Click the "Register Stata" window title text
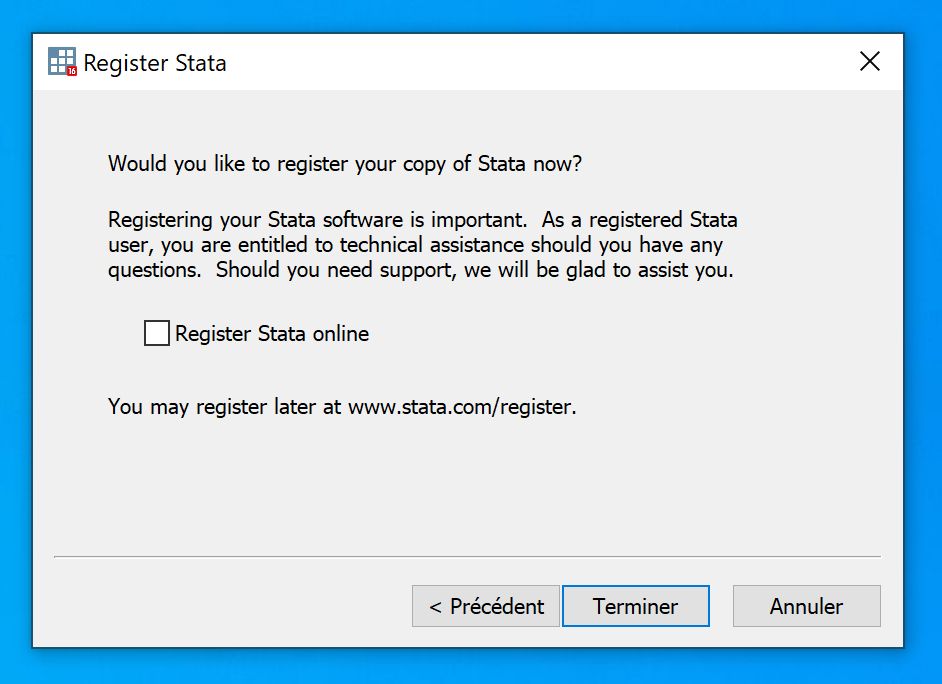The image size is (942, 684). pos(155,63)
